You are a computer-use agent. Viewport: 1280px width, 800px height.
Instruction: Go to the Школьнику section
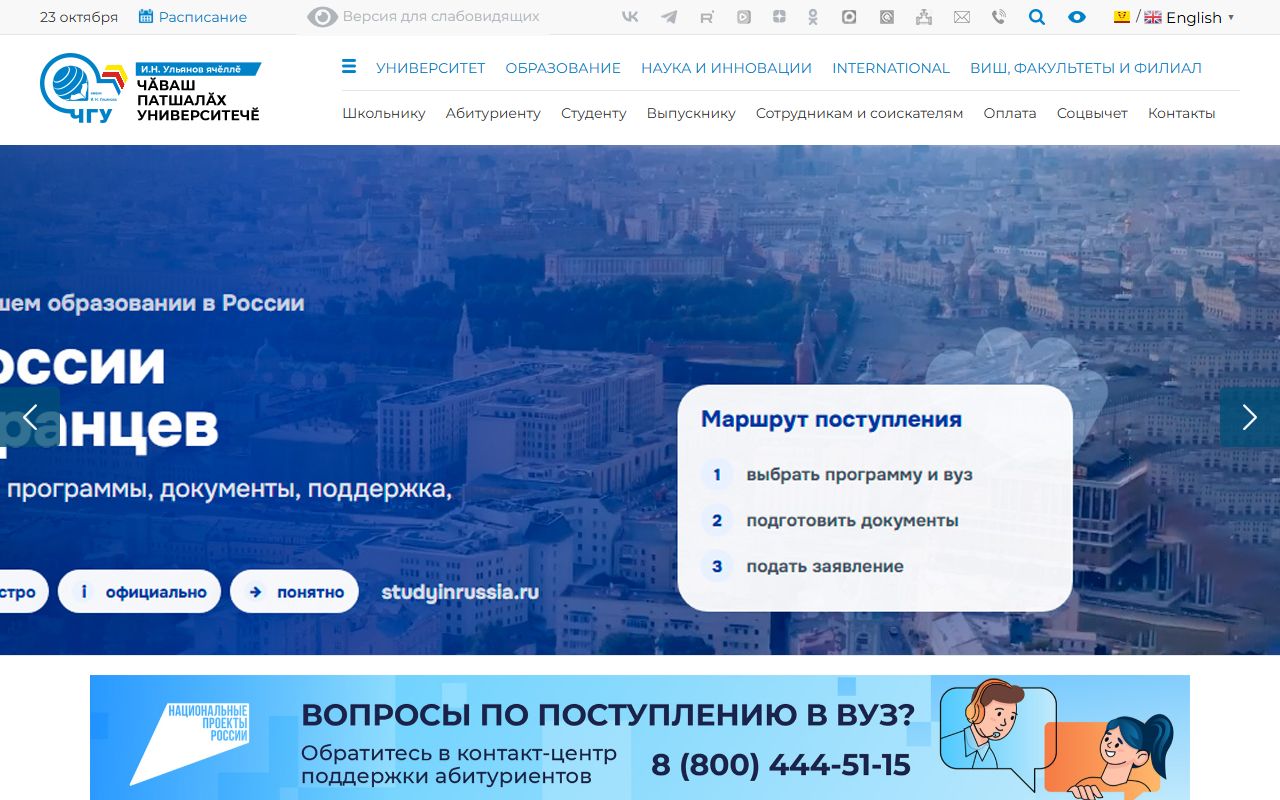(x=384, y=113)
